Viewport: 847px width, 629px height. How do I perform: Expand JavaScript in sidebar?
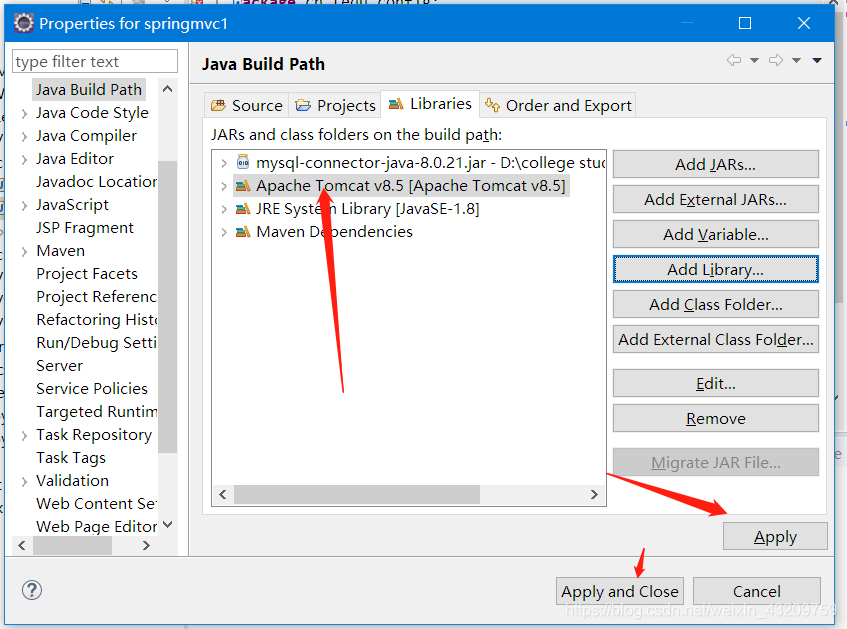coord(24,205)
